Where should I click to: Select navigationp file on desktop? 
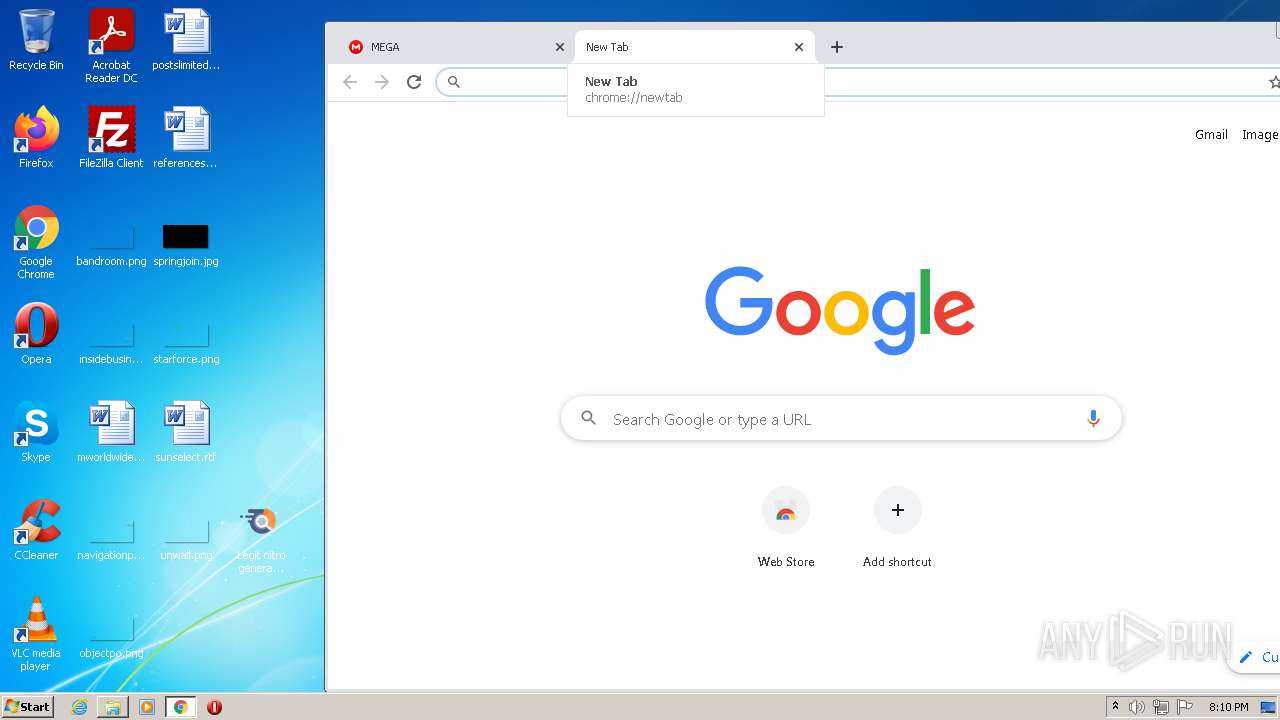[x=111, y=538]
